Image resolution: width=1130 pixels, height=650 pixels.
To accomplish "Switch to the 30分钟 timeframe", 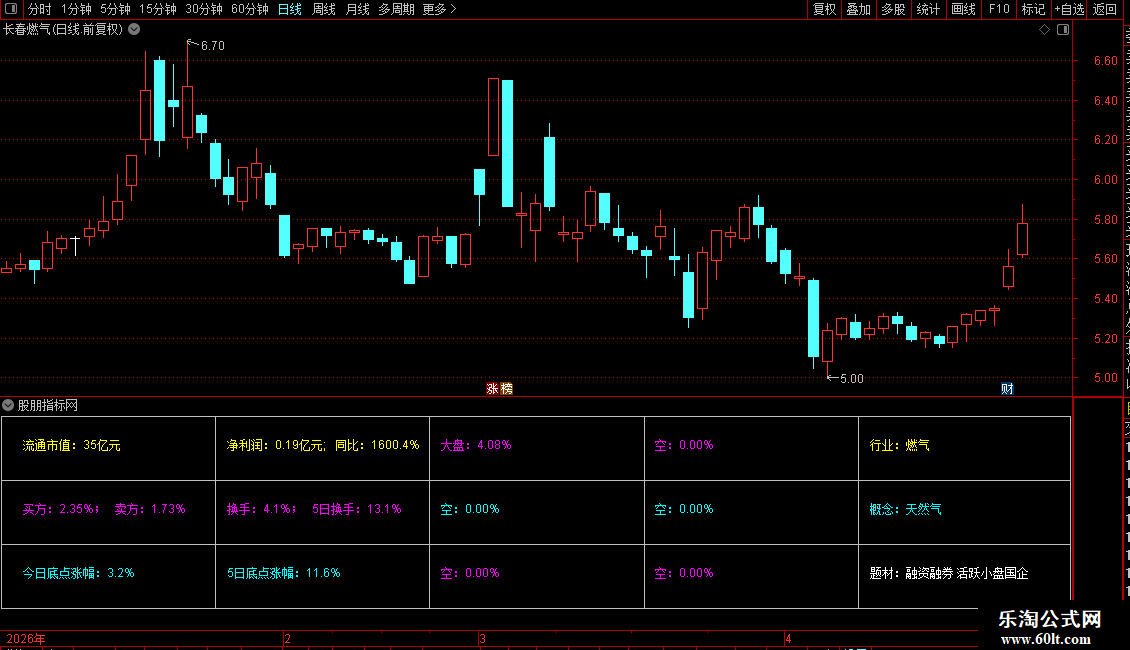I will 204,9.
